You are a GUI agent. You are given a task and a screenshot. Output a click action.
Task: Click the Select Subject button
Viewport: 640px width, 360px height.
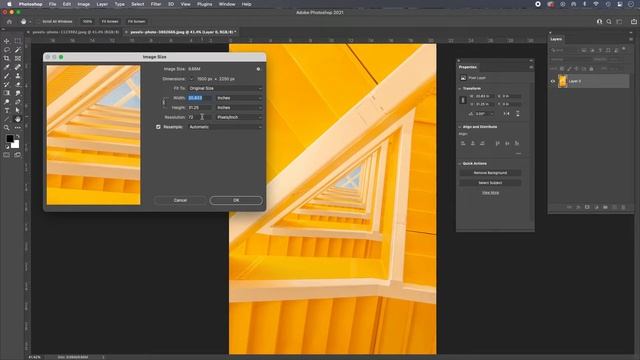(x=490, y=183)
